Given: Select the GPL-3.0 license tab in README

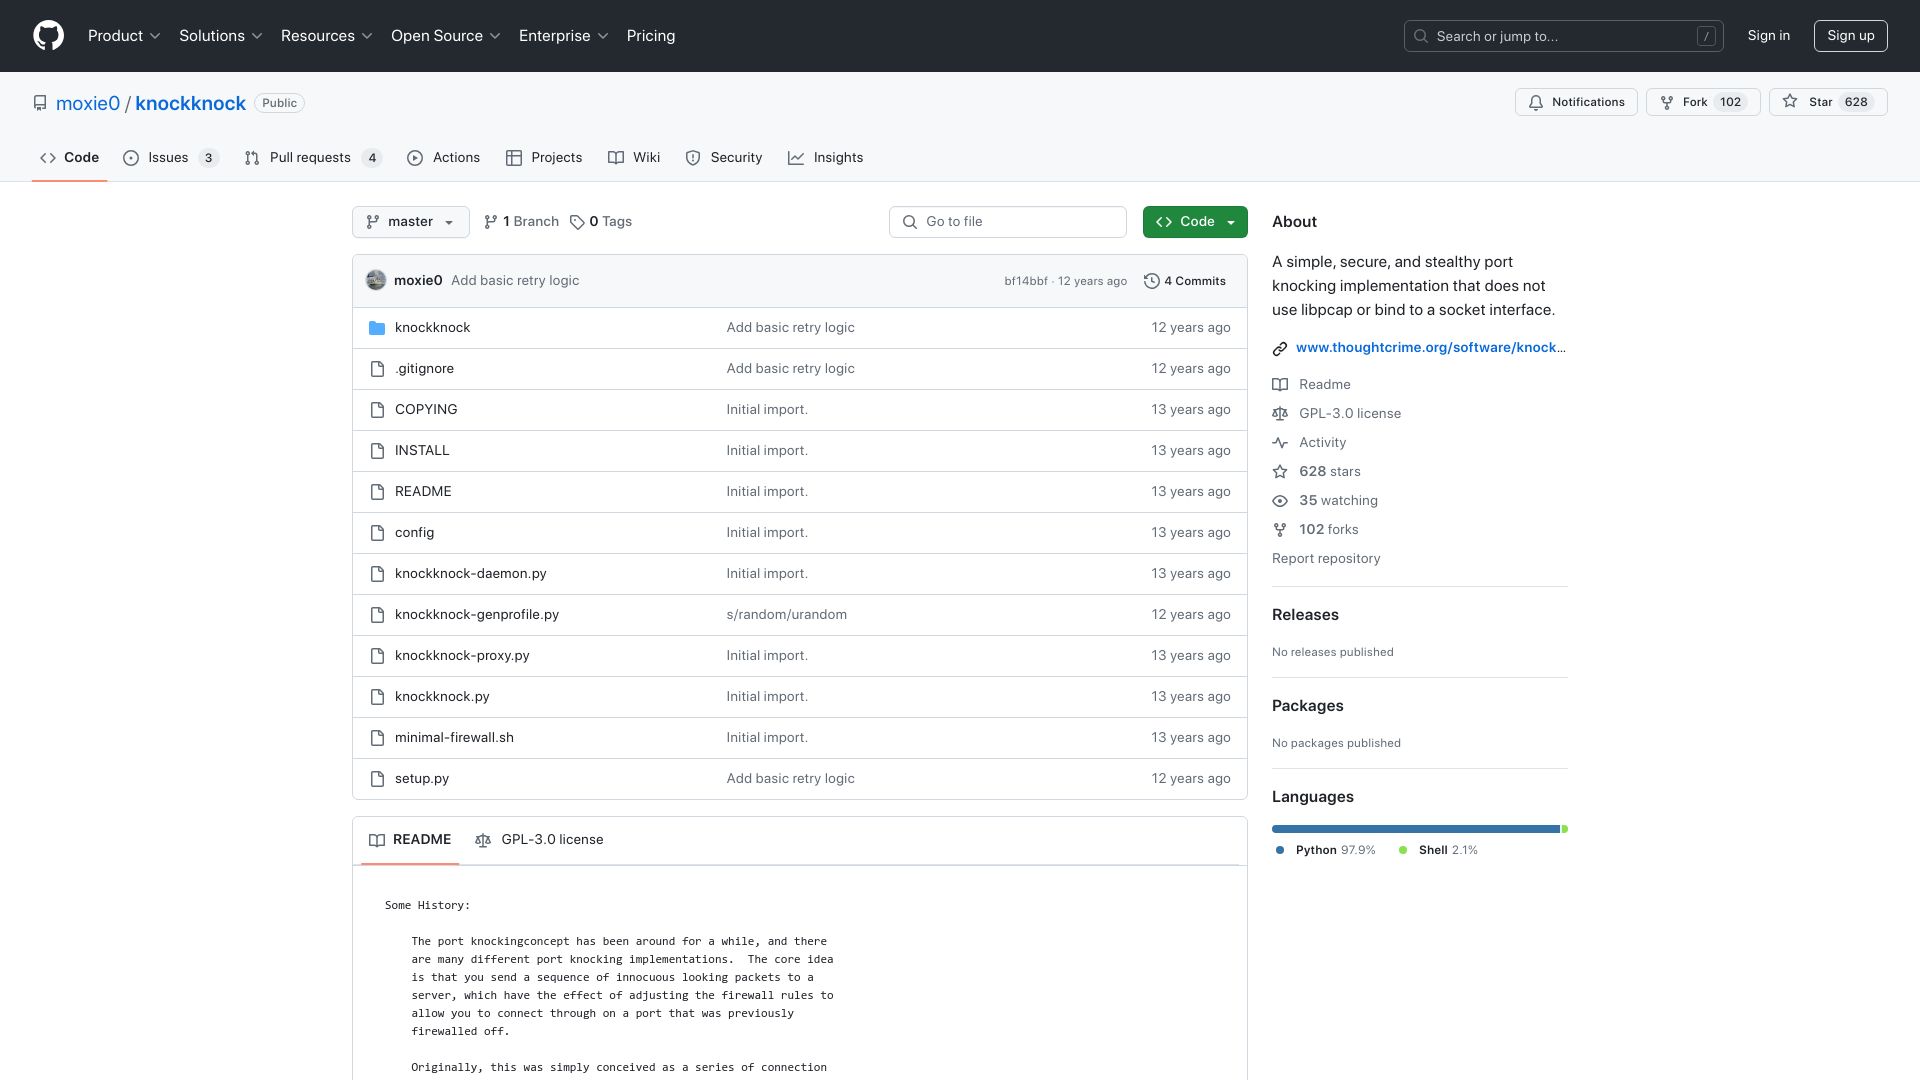Looking at the screenshot, I should [x=539, y=840].
